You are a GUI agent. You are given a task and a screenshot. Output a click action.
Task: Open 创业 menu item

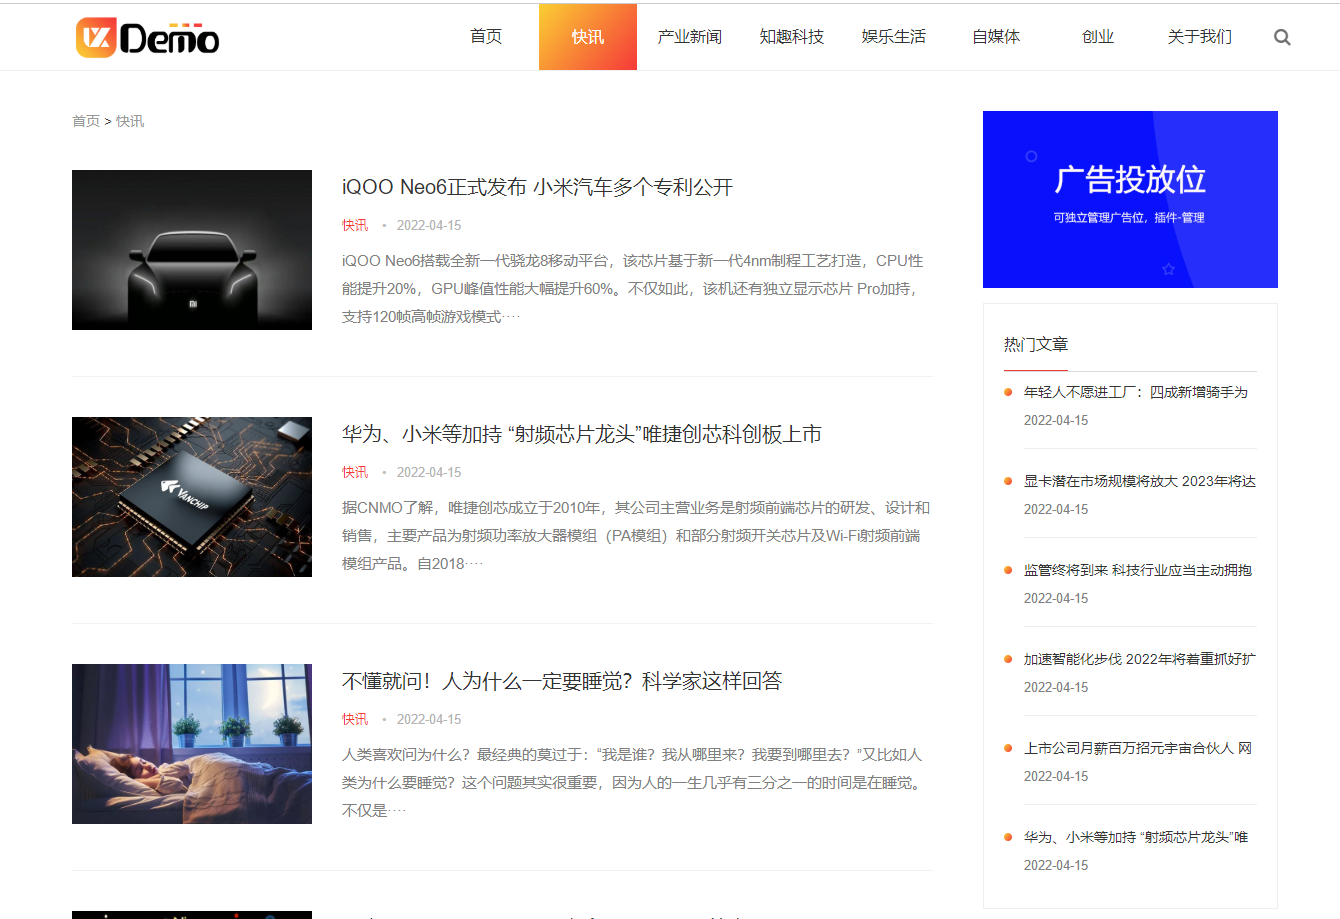click(x=1098, y=37)
